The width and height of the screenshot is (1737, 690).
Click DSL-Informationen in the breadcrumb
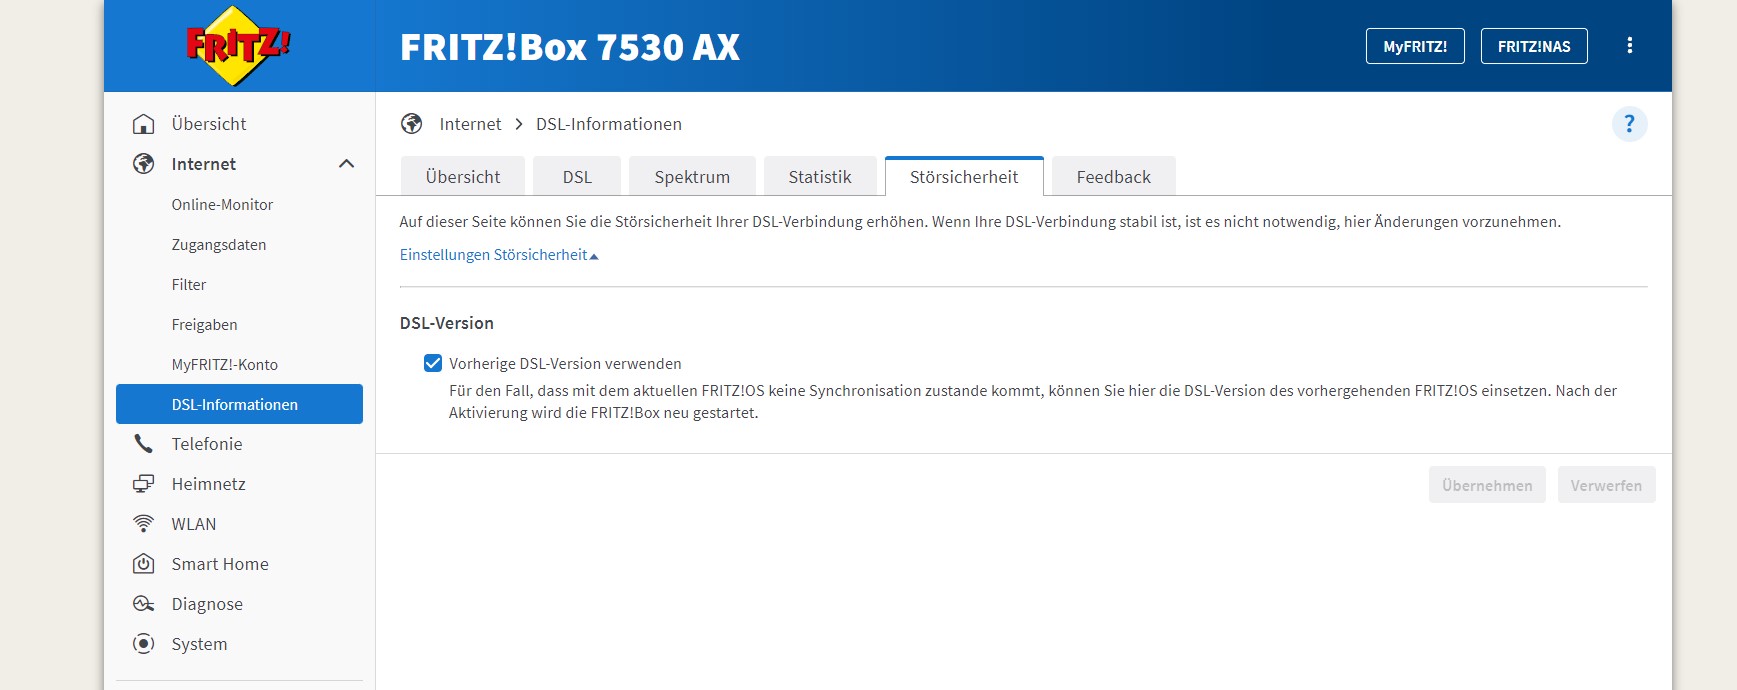pyautogui.click(x=609, y=124)
